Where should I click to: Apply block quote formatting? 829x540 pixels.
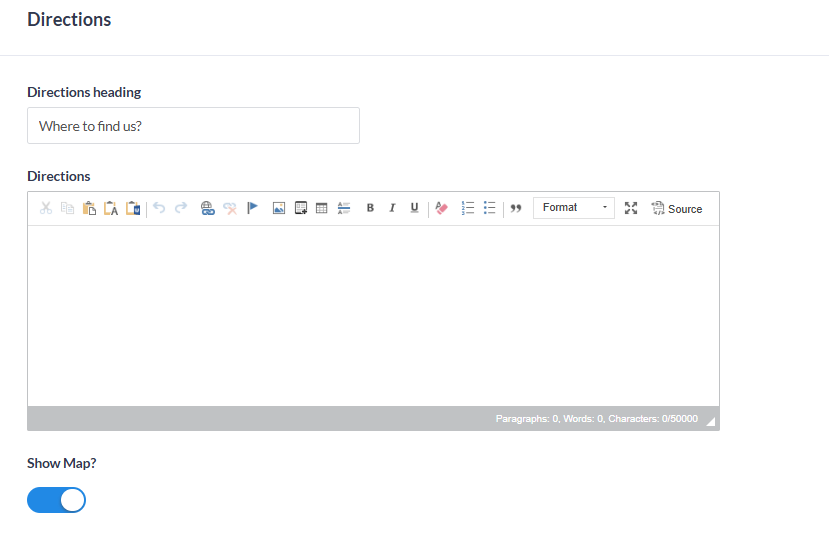(x=516, y=208)
